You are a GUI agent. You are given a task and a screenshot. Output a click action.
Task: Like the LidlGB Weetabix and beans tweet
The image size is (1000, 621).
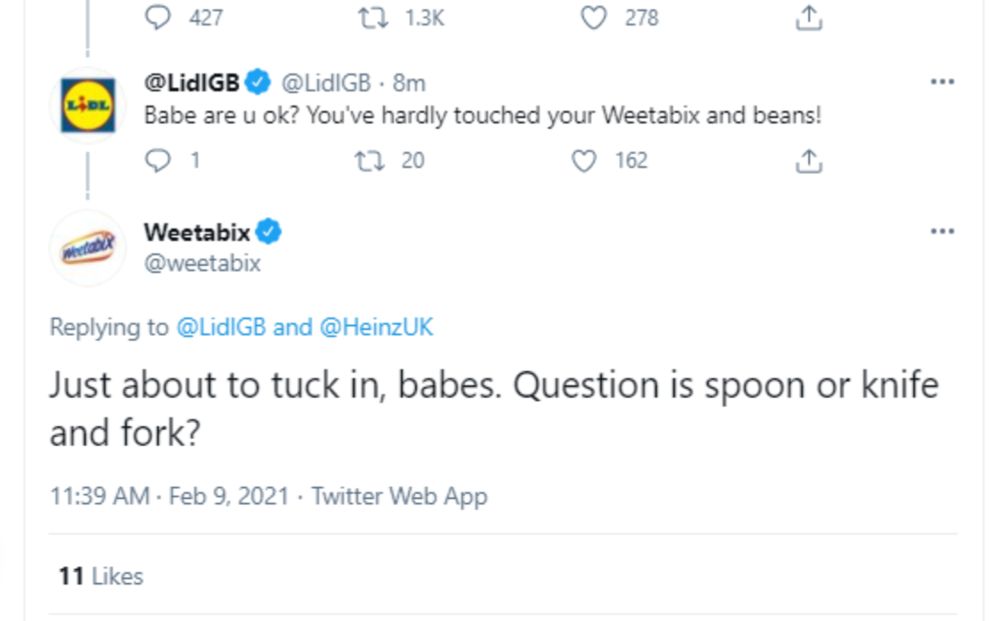584,160
